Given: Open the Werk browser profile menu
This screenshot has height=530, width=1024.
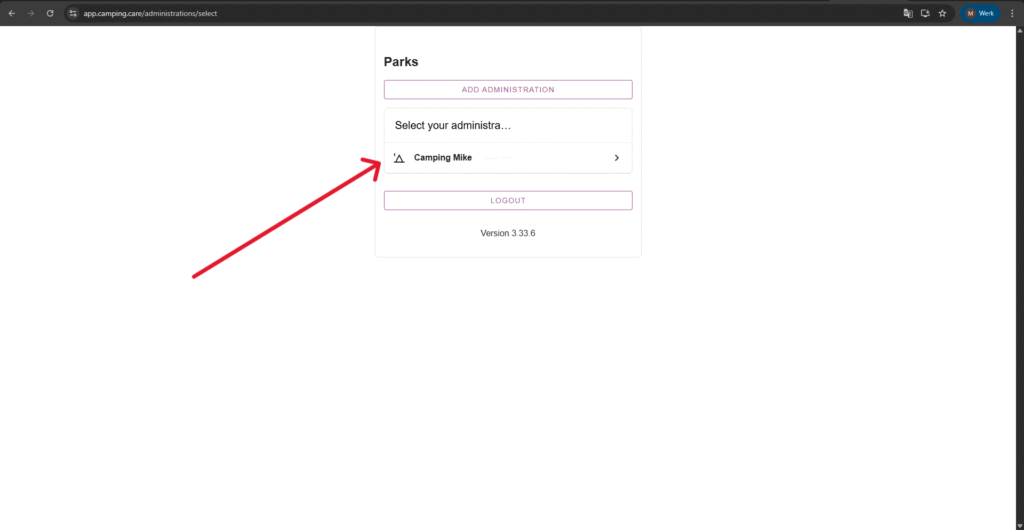Looking at the screenshot, I should (980, 13).
